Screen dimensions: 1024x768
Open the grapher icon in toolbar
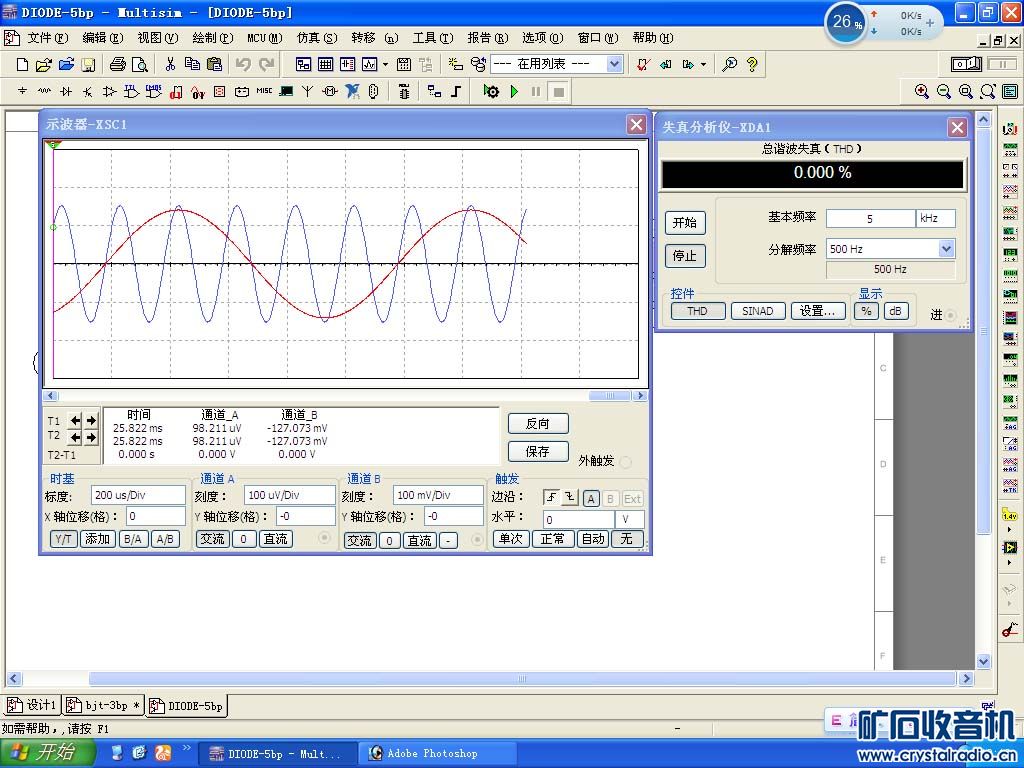click(x=369, y=64)
